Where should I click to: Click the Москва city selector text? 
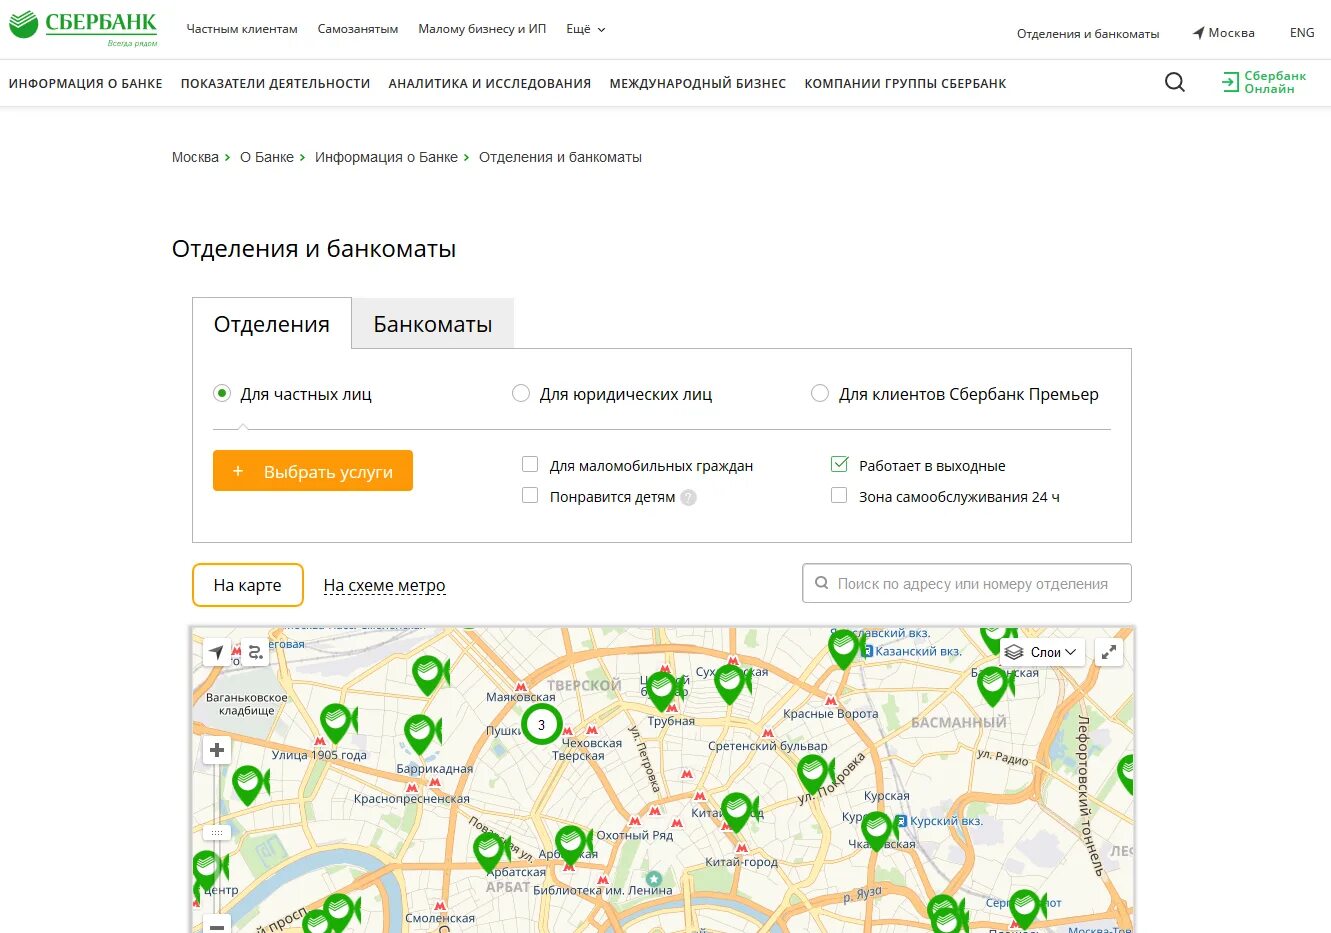[x=1231, y=33]
